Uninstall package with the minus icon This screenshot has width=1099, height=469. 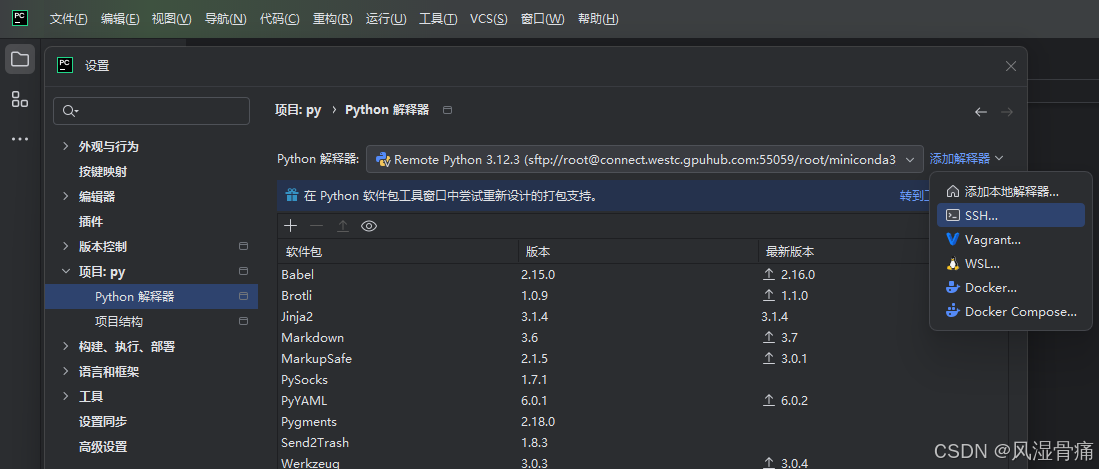click(316, 226)
